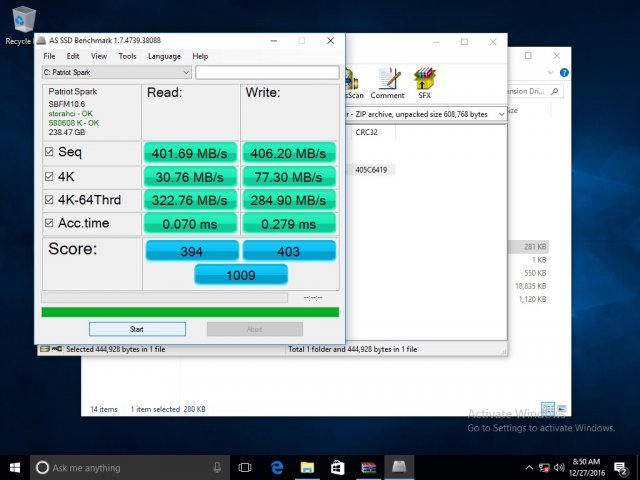The height and width of the screenshot is (480, 640).
Task: Click the SFX icon in WinRAR toolbar
Action: 424,81
